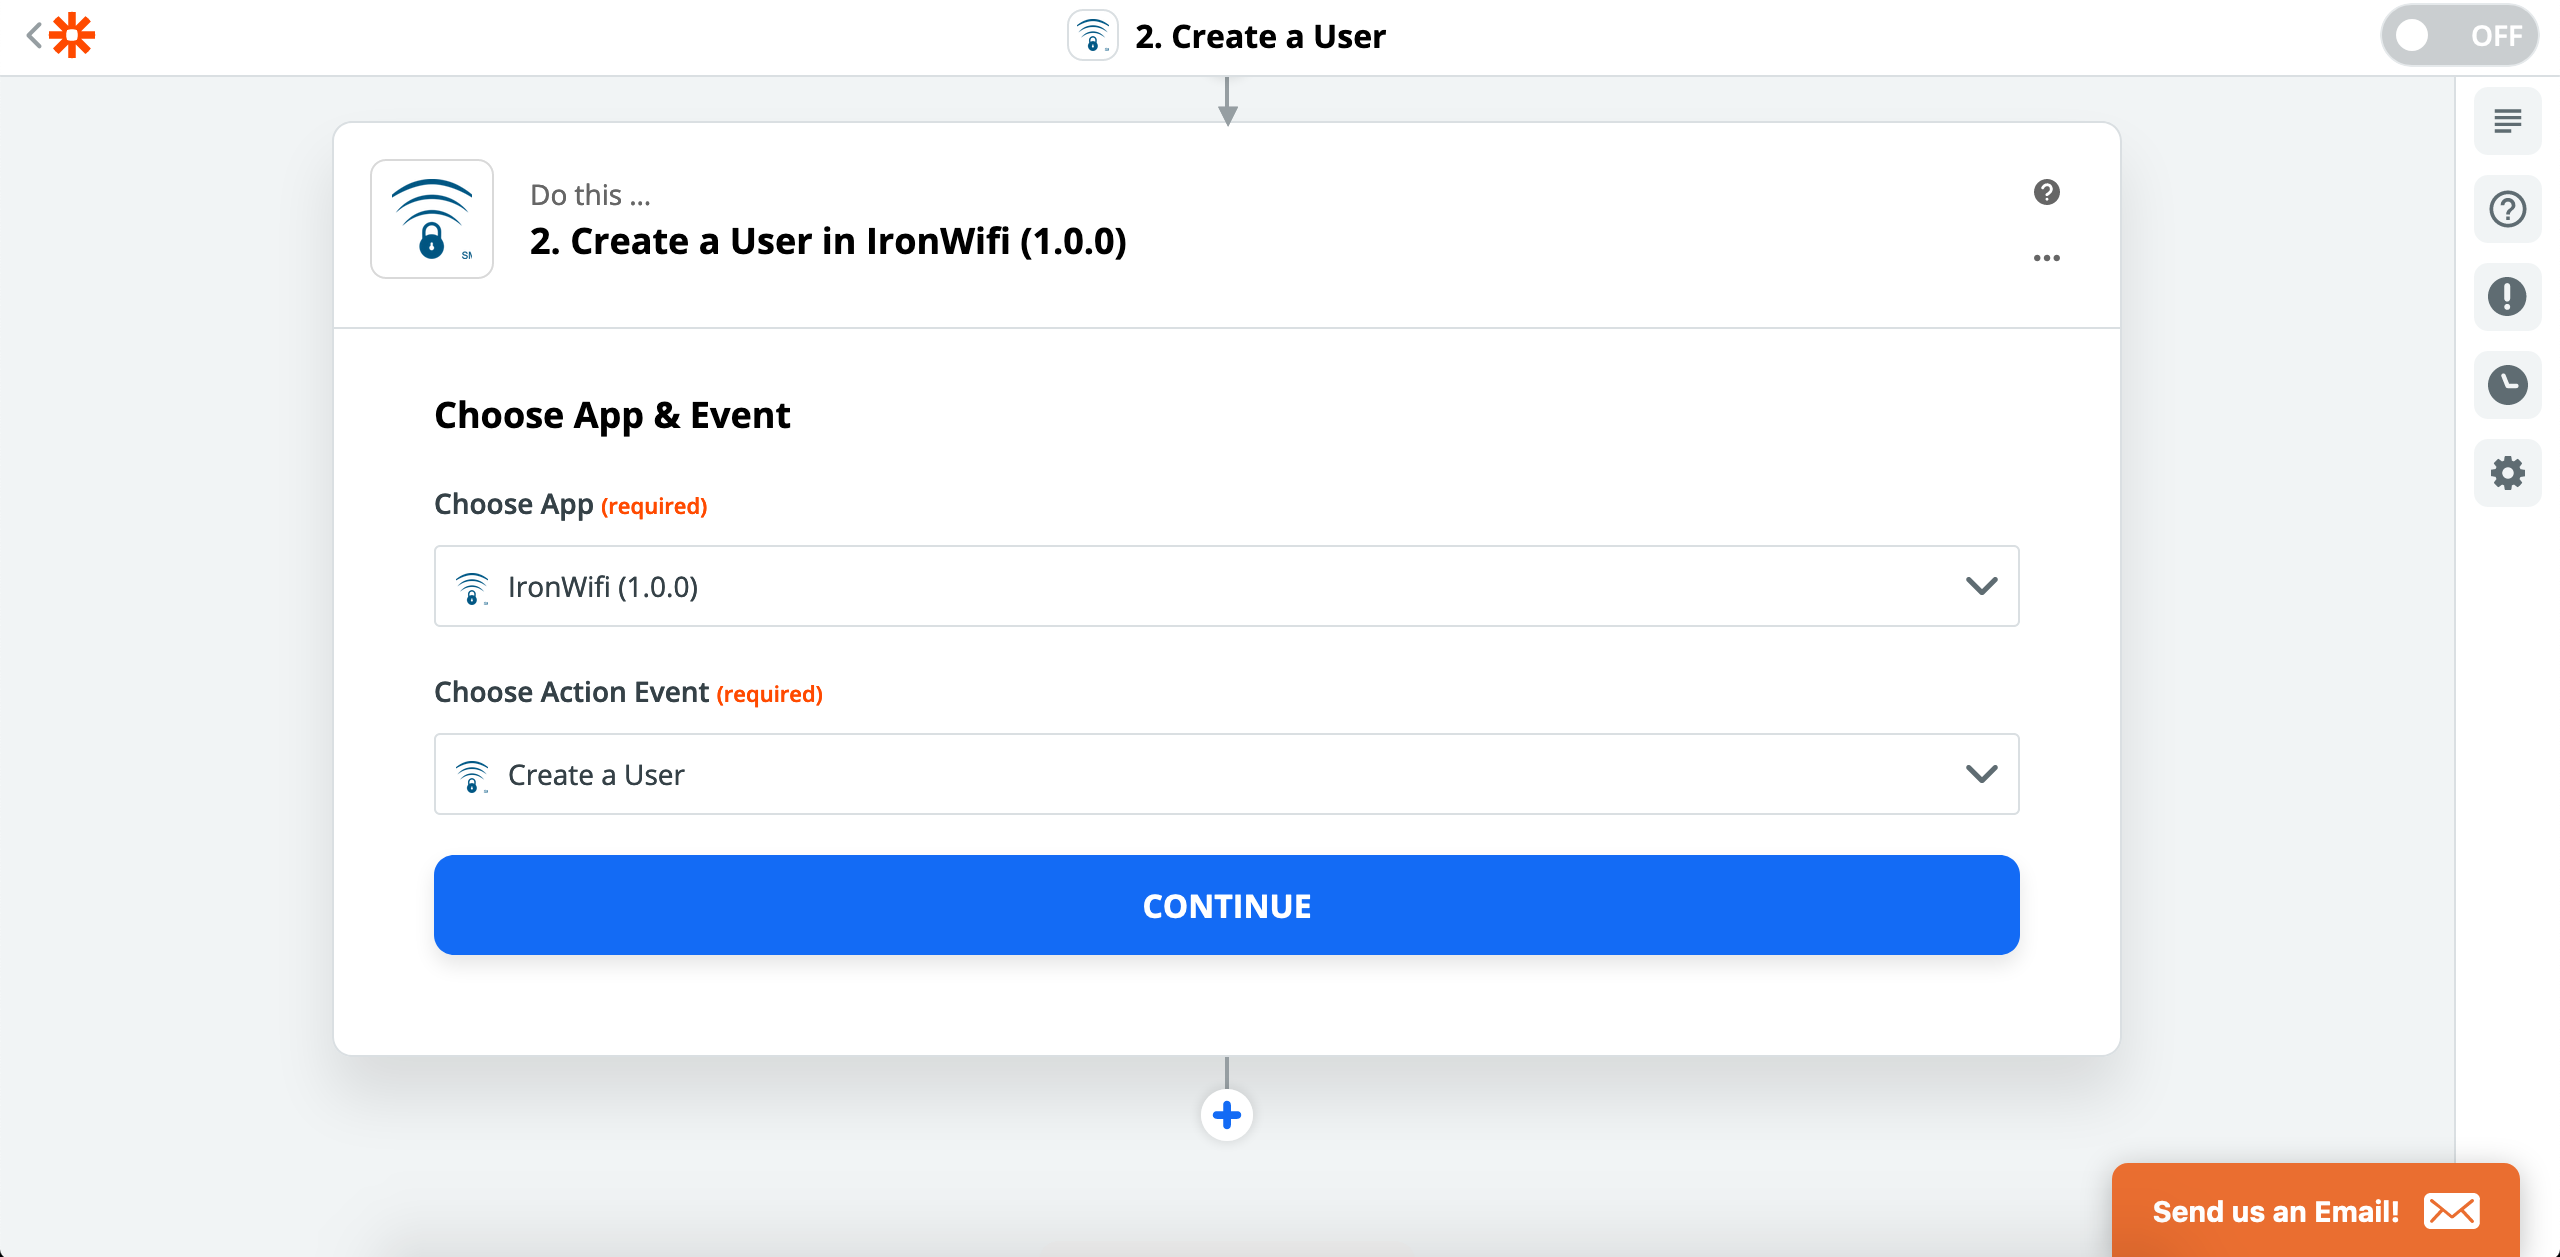Open Zap history with clock icon
2560x1257 pixels.
[2508, 384]
